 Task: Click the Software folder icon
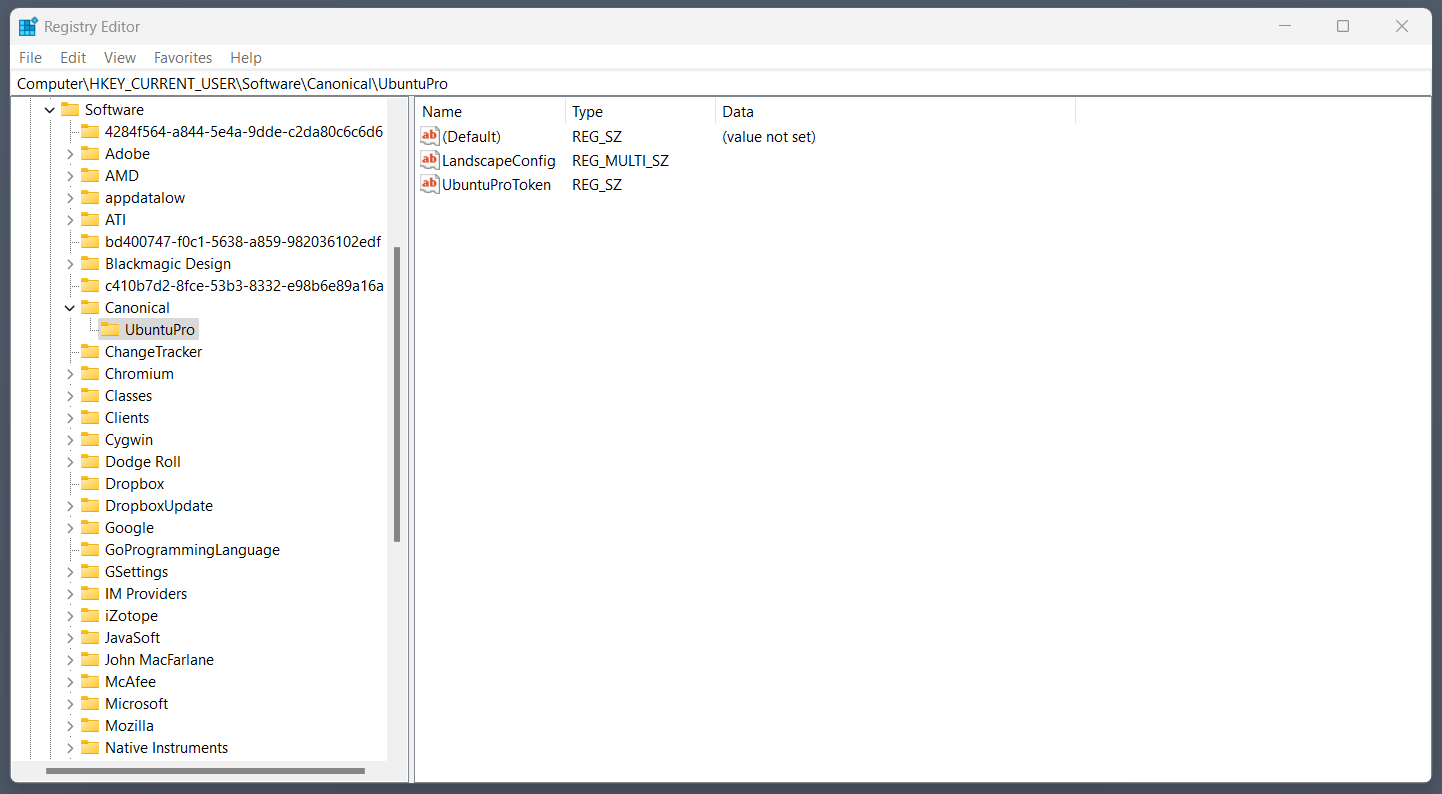[x=70, y=110]
